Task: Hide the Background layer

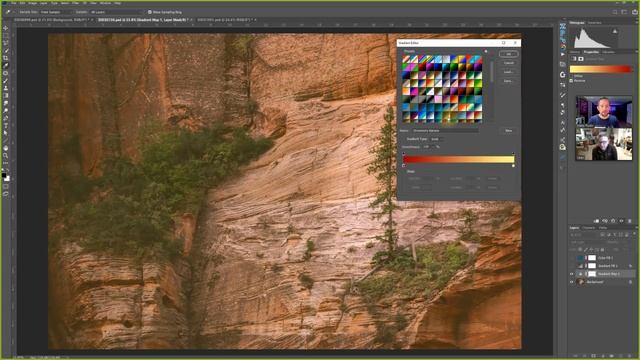Action: coord(572,282)
